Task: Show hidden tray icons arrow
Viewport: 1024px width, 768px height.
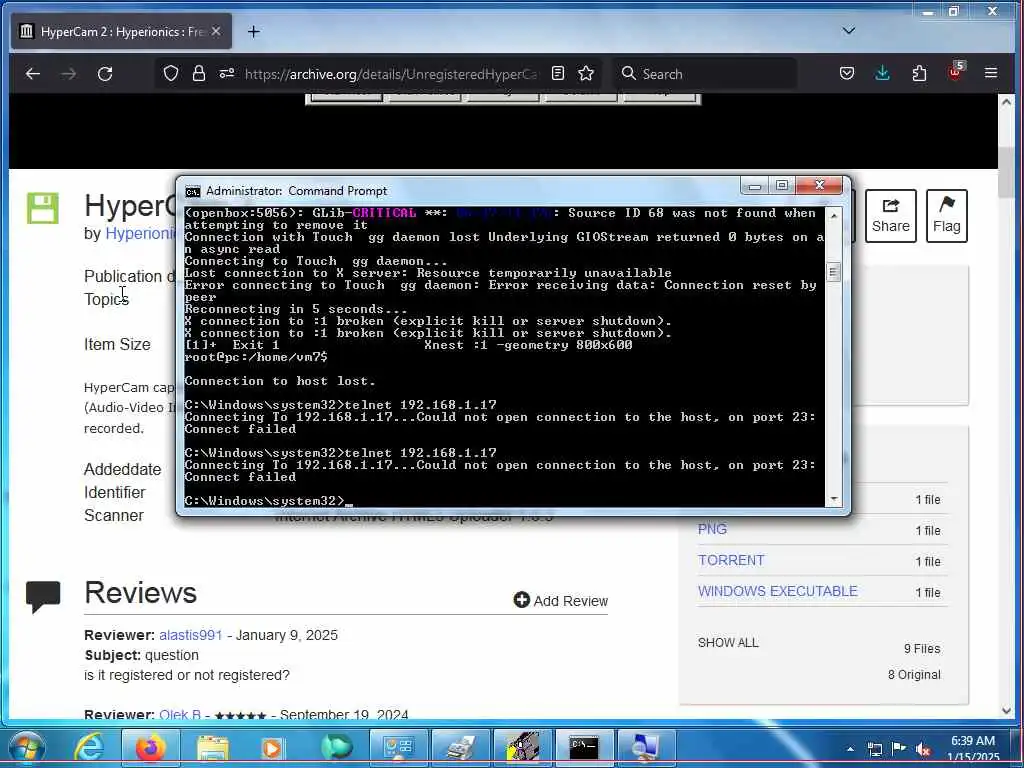Action: [x=851, y=749]
